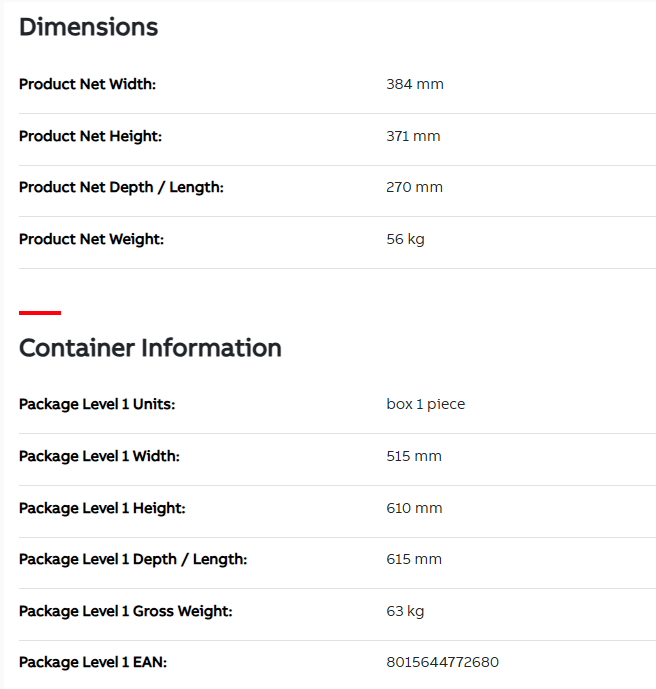Image resolution: width=656 pixels, height=689 pixels.
Task: Select the Package Level 1 EAN label
Action: coord(93,662)
